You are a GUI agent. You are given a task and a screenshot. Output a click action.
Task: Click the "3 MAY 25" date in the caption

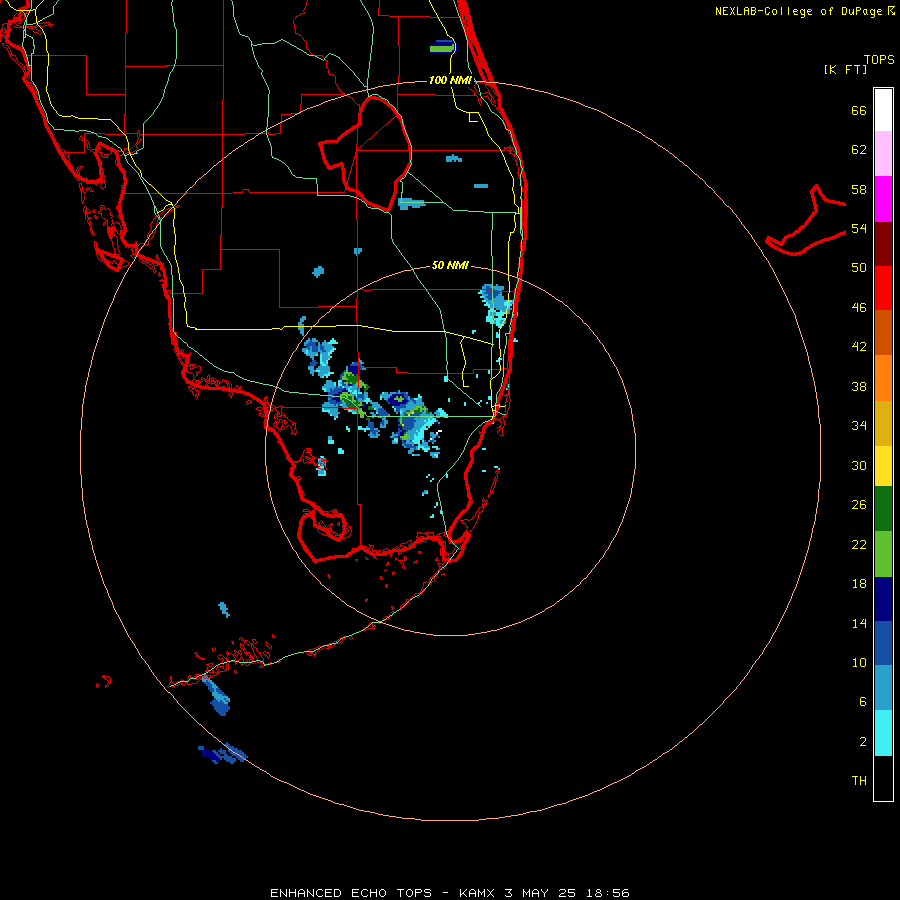(x=540, y=893)
